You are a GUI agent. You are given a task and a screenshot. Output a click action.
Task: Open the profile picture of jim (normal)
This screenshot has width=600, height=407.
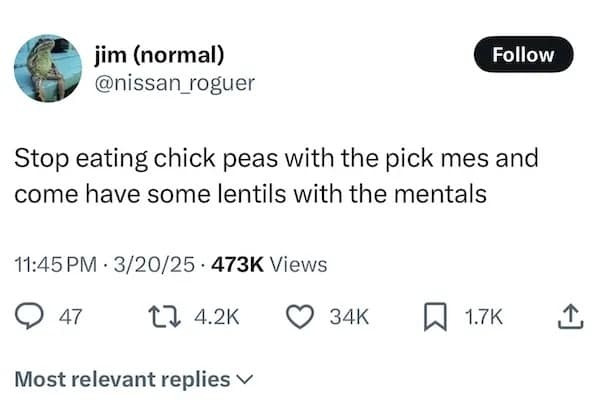click(x=48, y=69)
